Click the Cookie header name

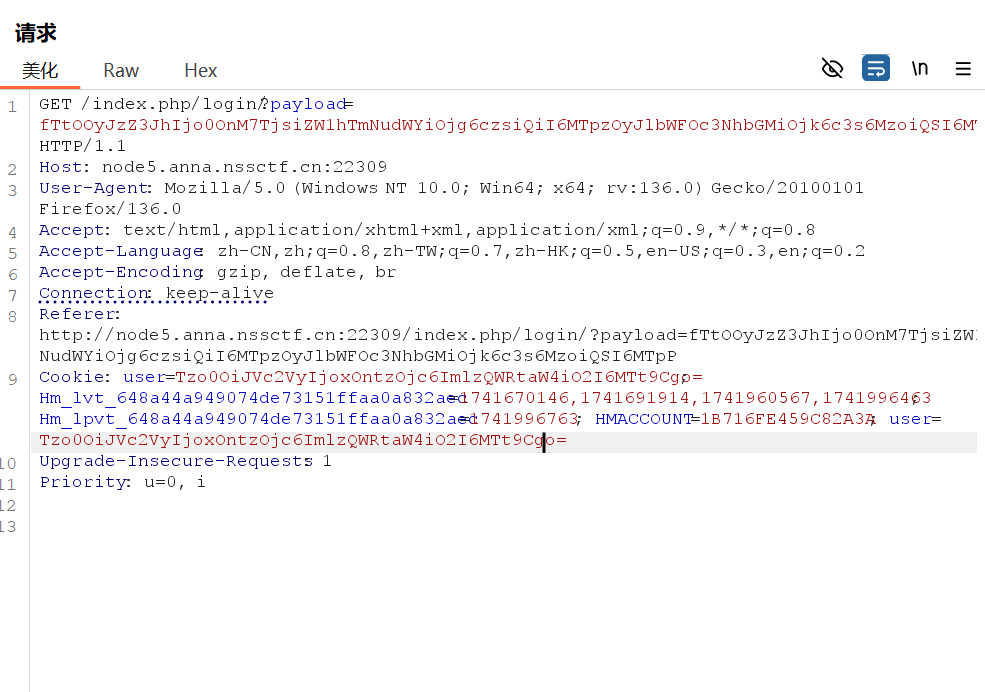tap(72, 377)
